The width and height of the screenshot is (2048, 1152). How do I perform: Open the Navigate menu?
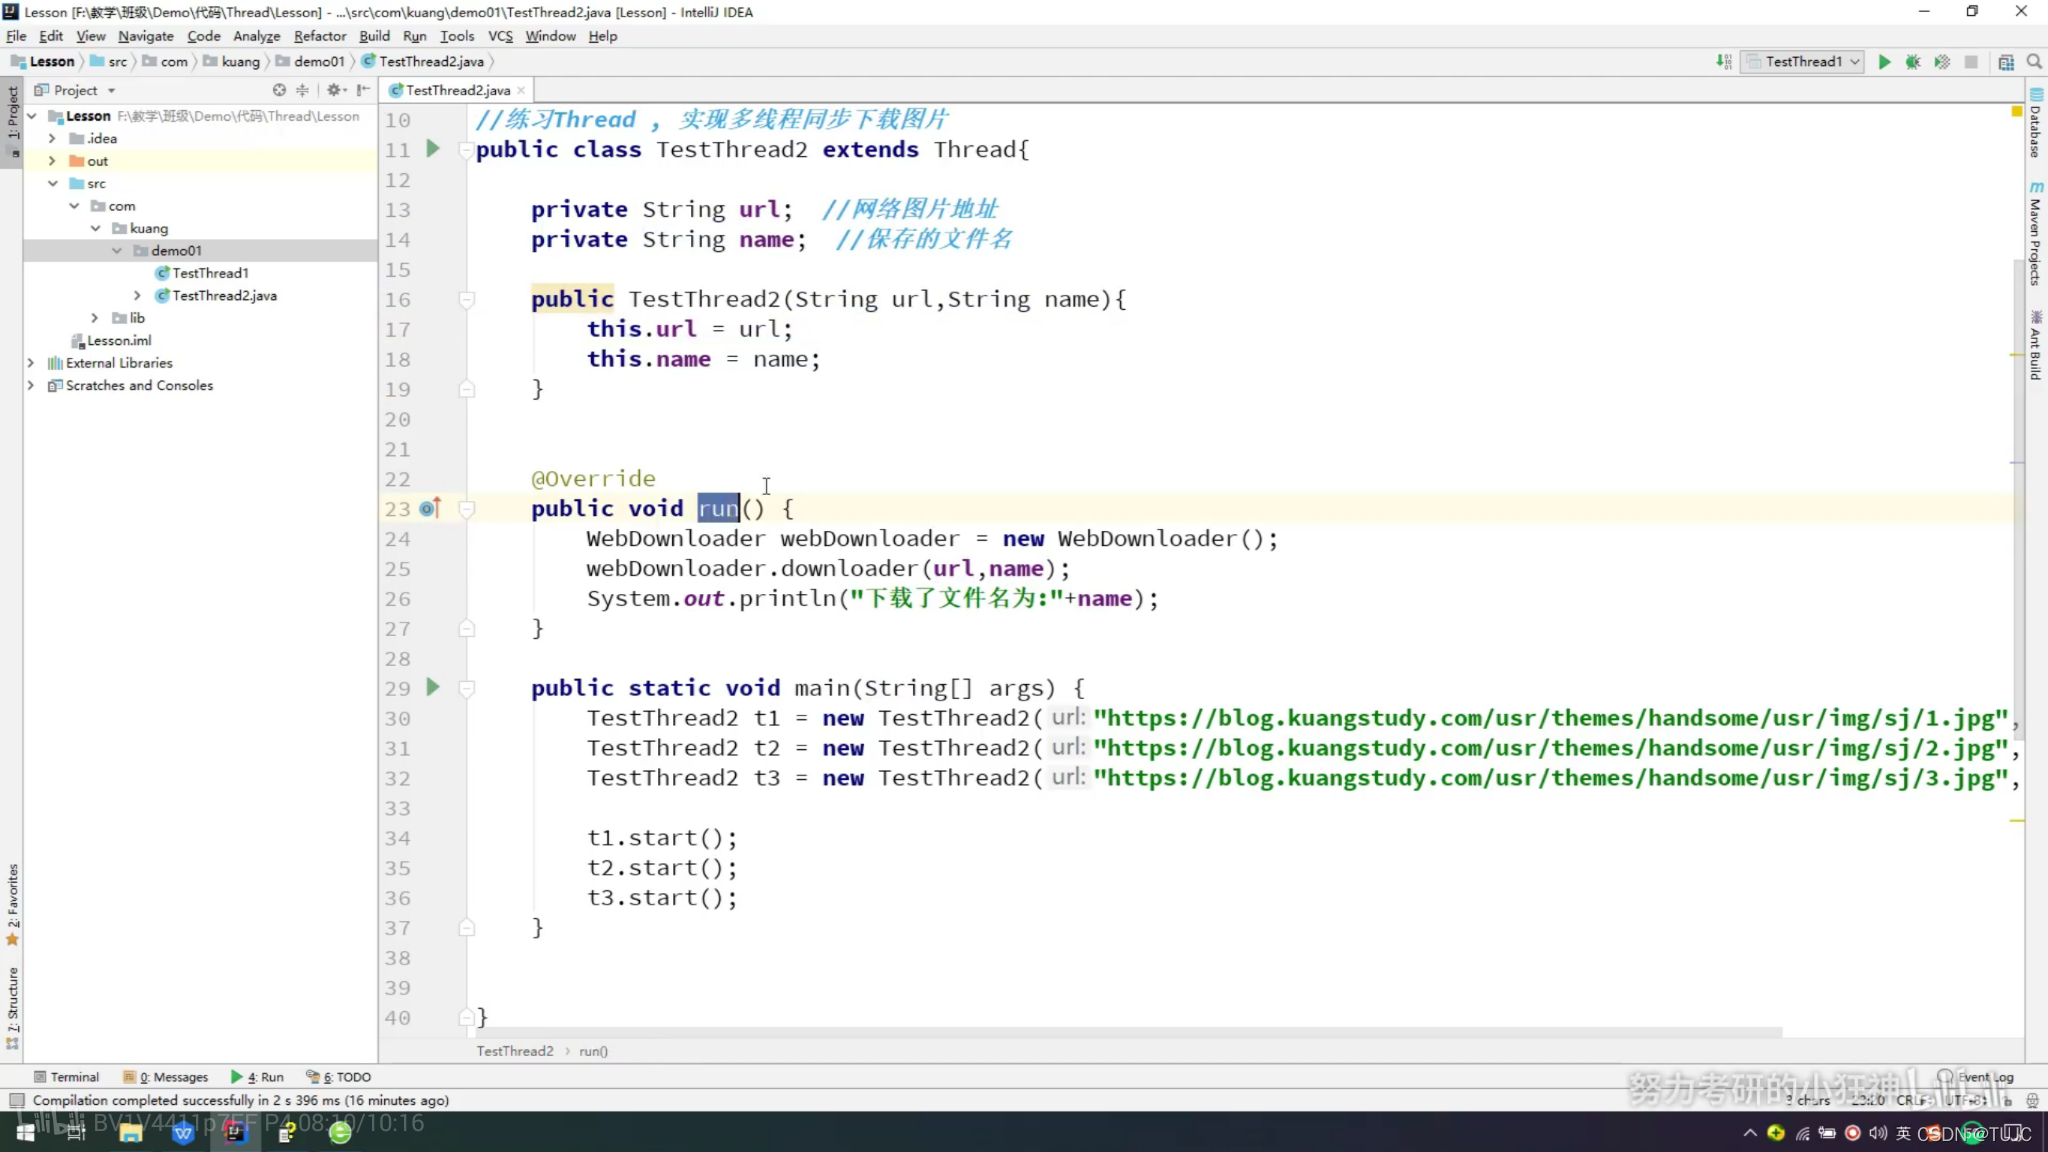(146, 36)
